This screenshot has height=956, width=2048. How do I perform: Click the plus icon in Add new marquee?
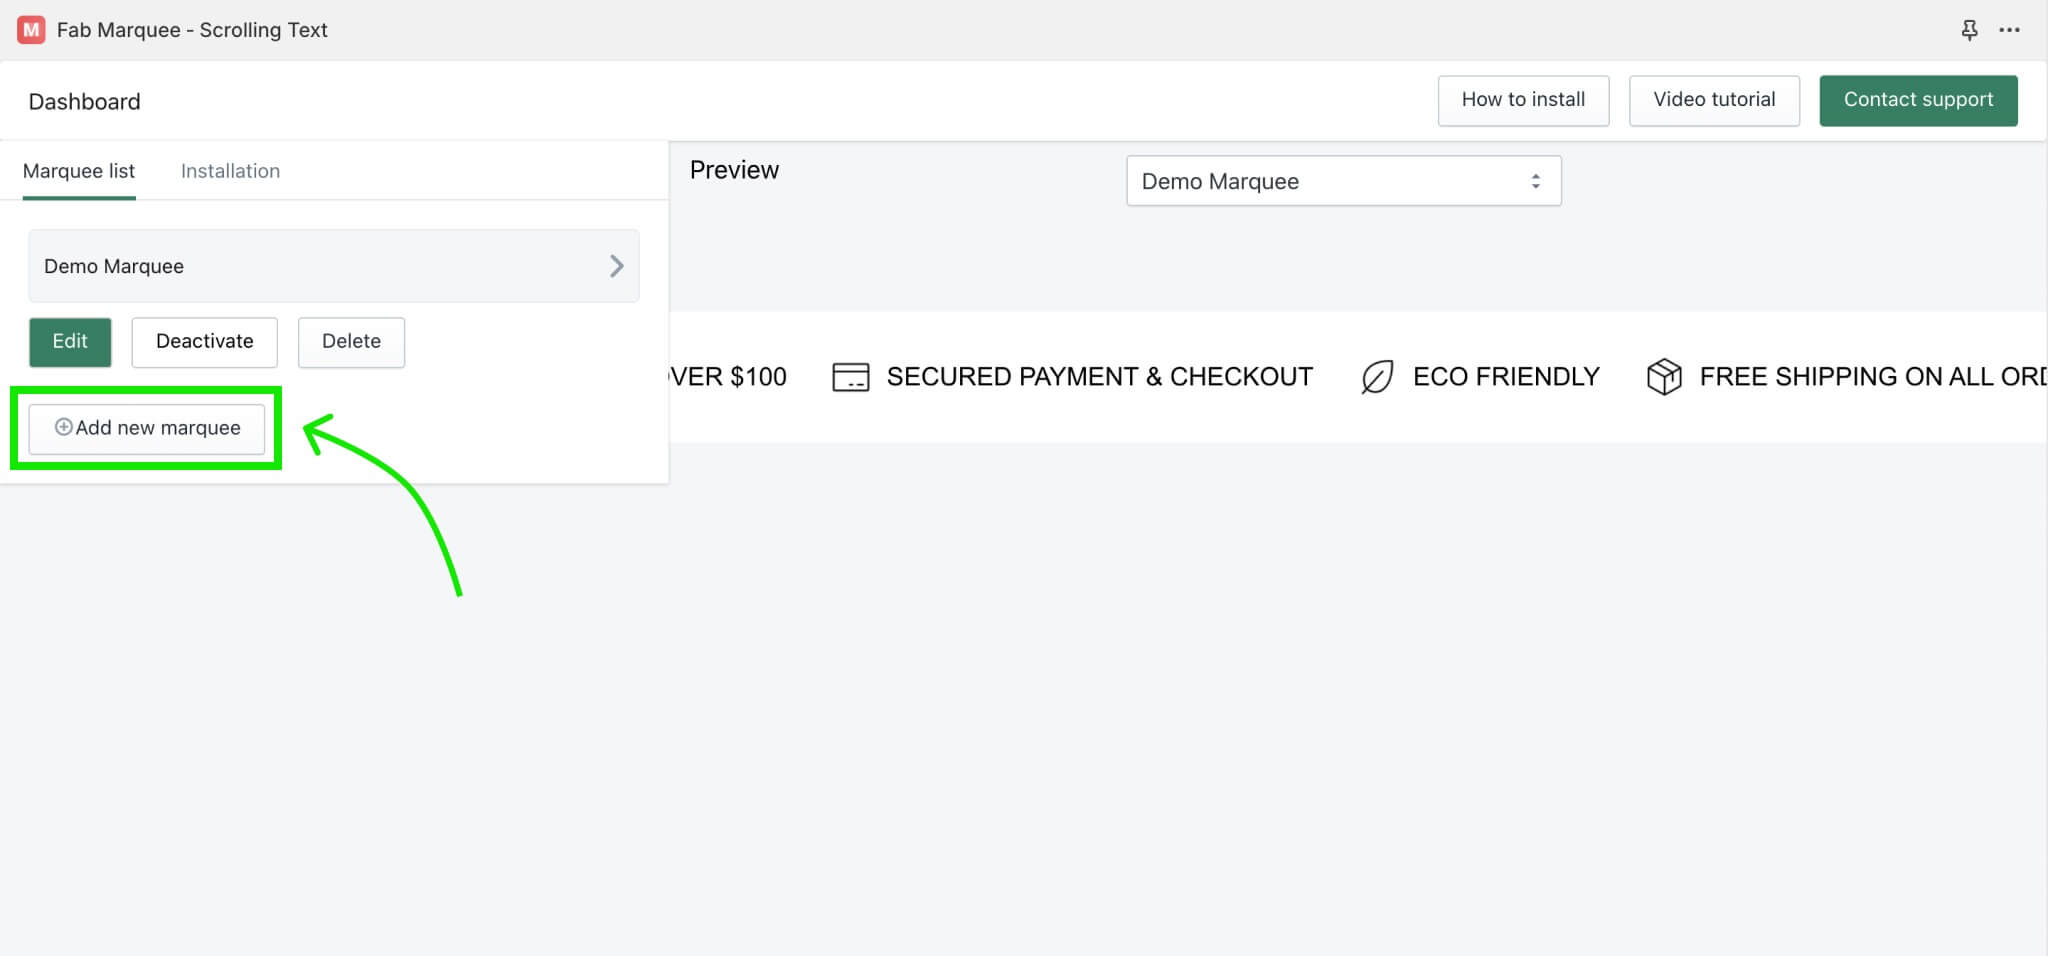[63, 427]
